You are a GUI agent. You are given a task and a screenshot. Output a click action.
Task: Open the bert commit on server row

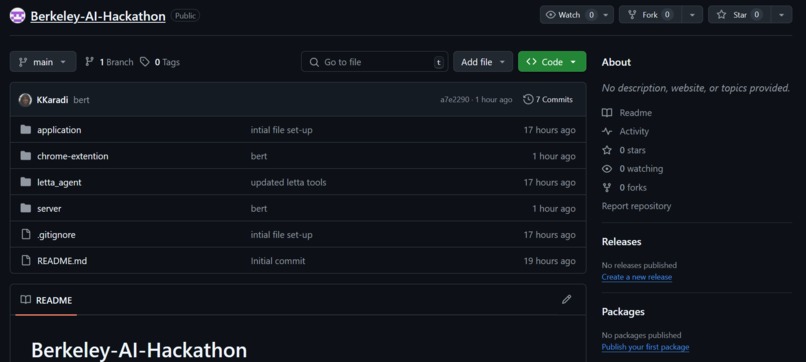click(x=259, y=209)
